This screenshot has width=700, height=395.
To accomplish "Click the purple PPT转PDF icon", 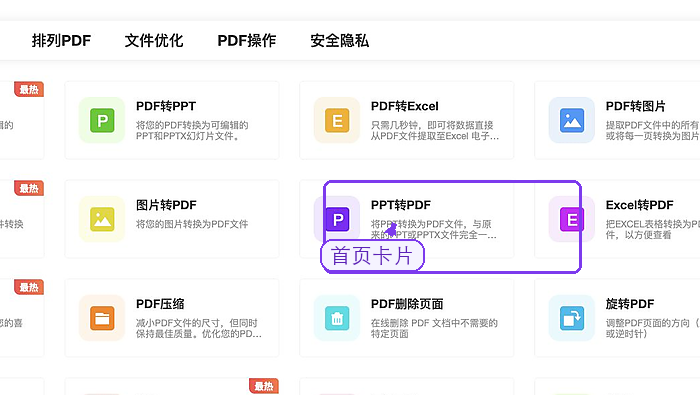I will (x=337, y=219).
